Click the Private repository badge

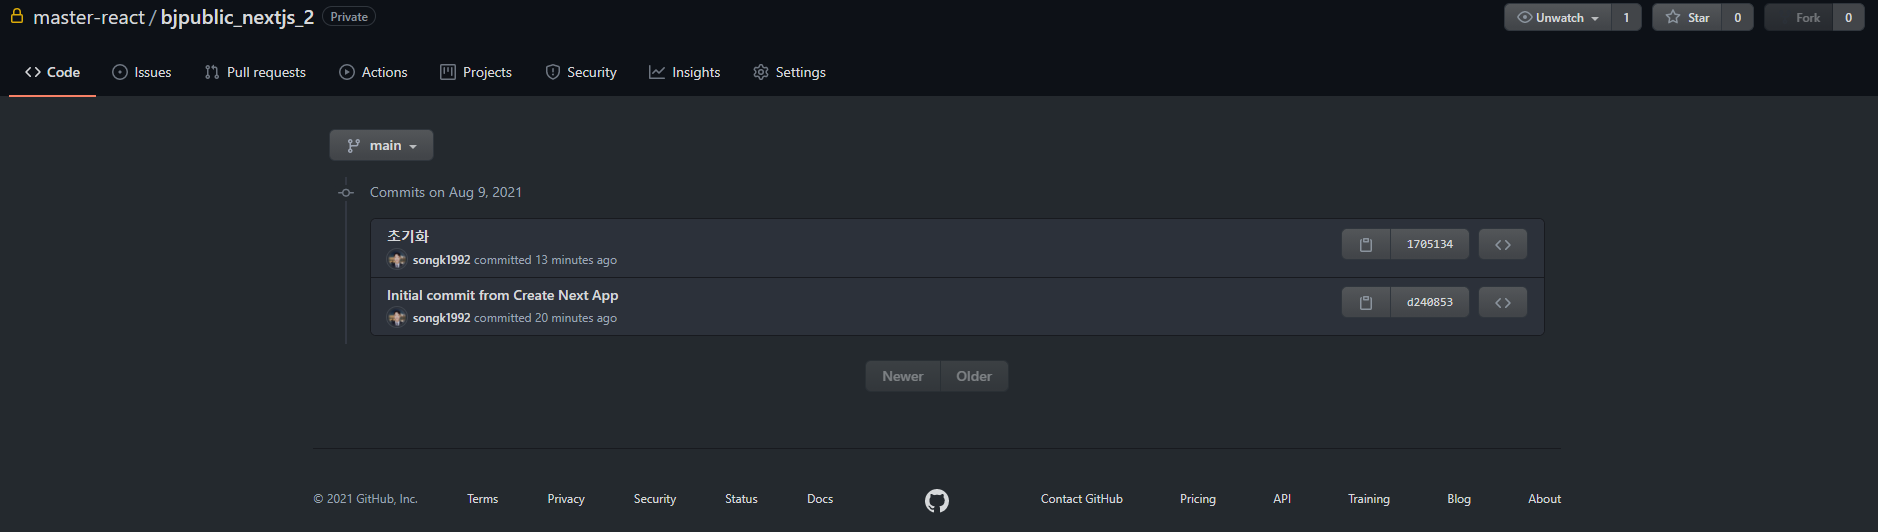pos(349,17)
